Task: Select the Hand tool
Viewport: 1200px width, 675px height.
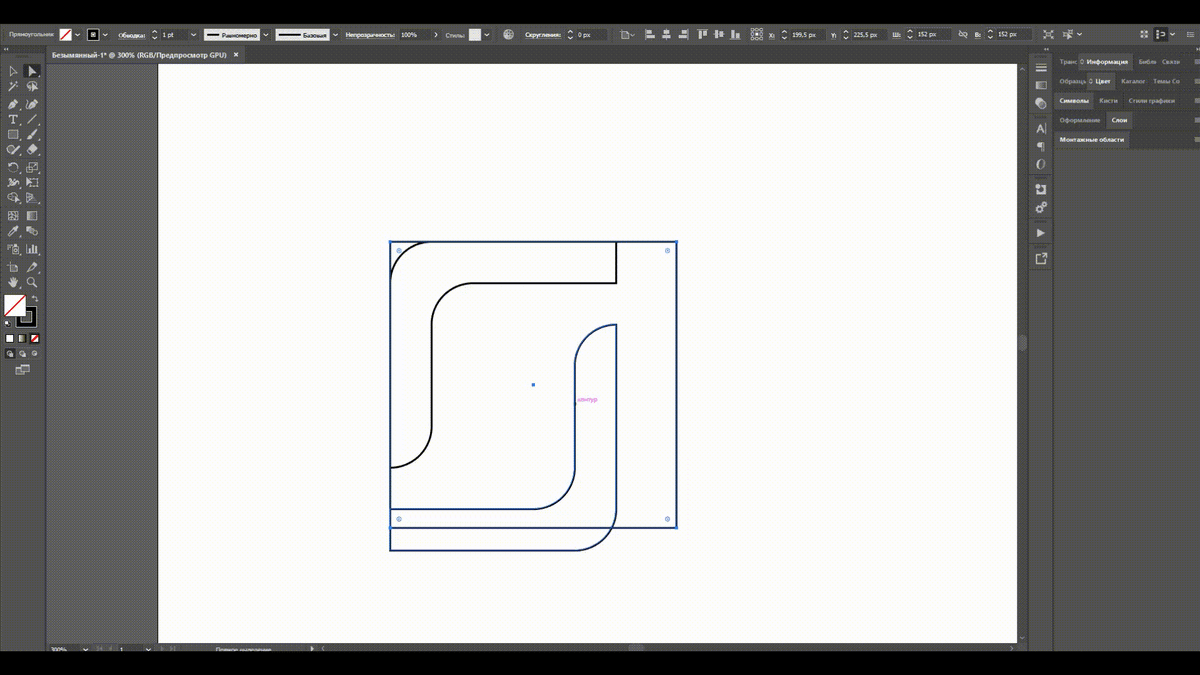Action: 13,283
